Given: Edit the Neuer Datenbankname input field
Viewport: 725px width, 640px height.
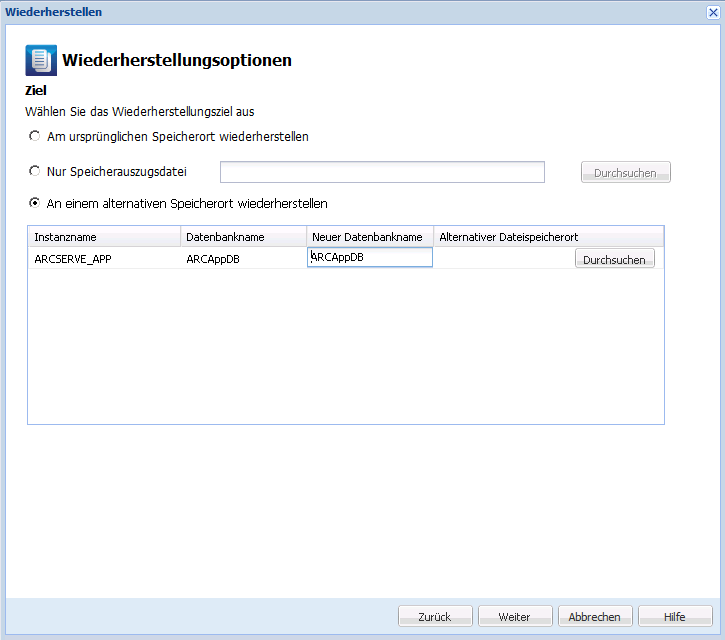Looking at the screenshot, I should point(370,258).
